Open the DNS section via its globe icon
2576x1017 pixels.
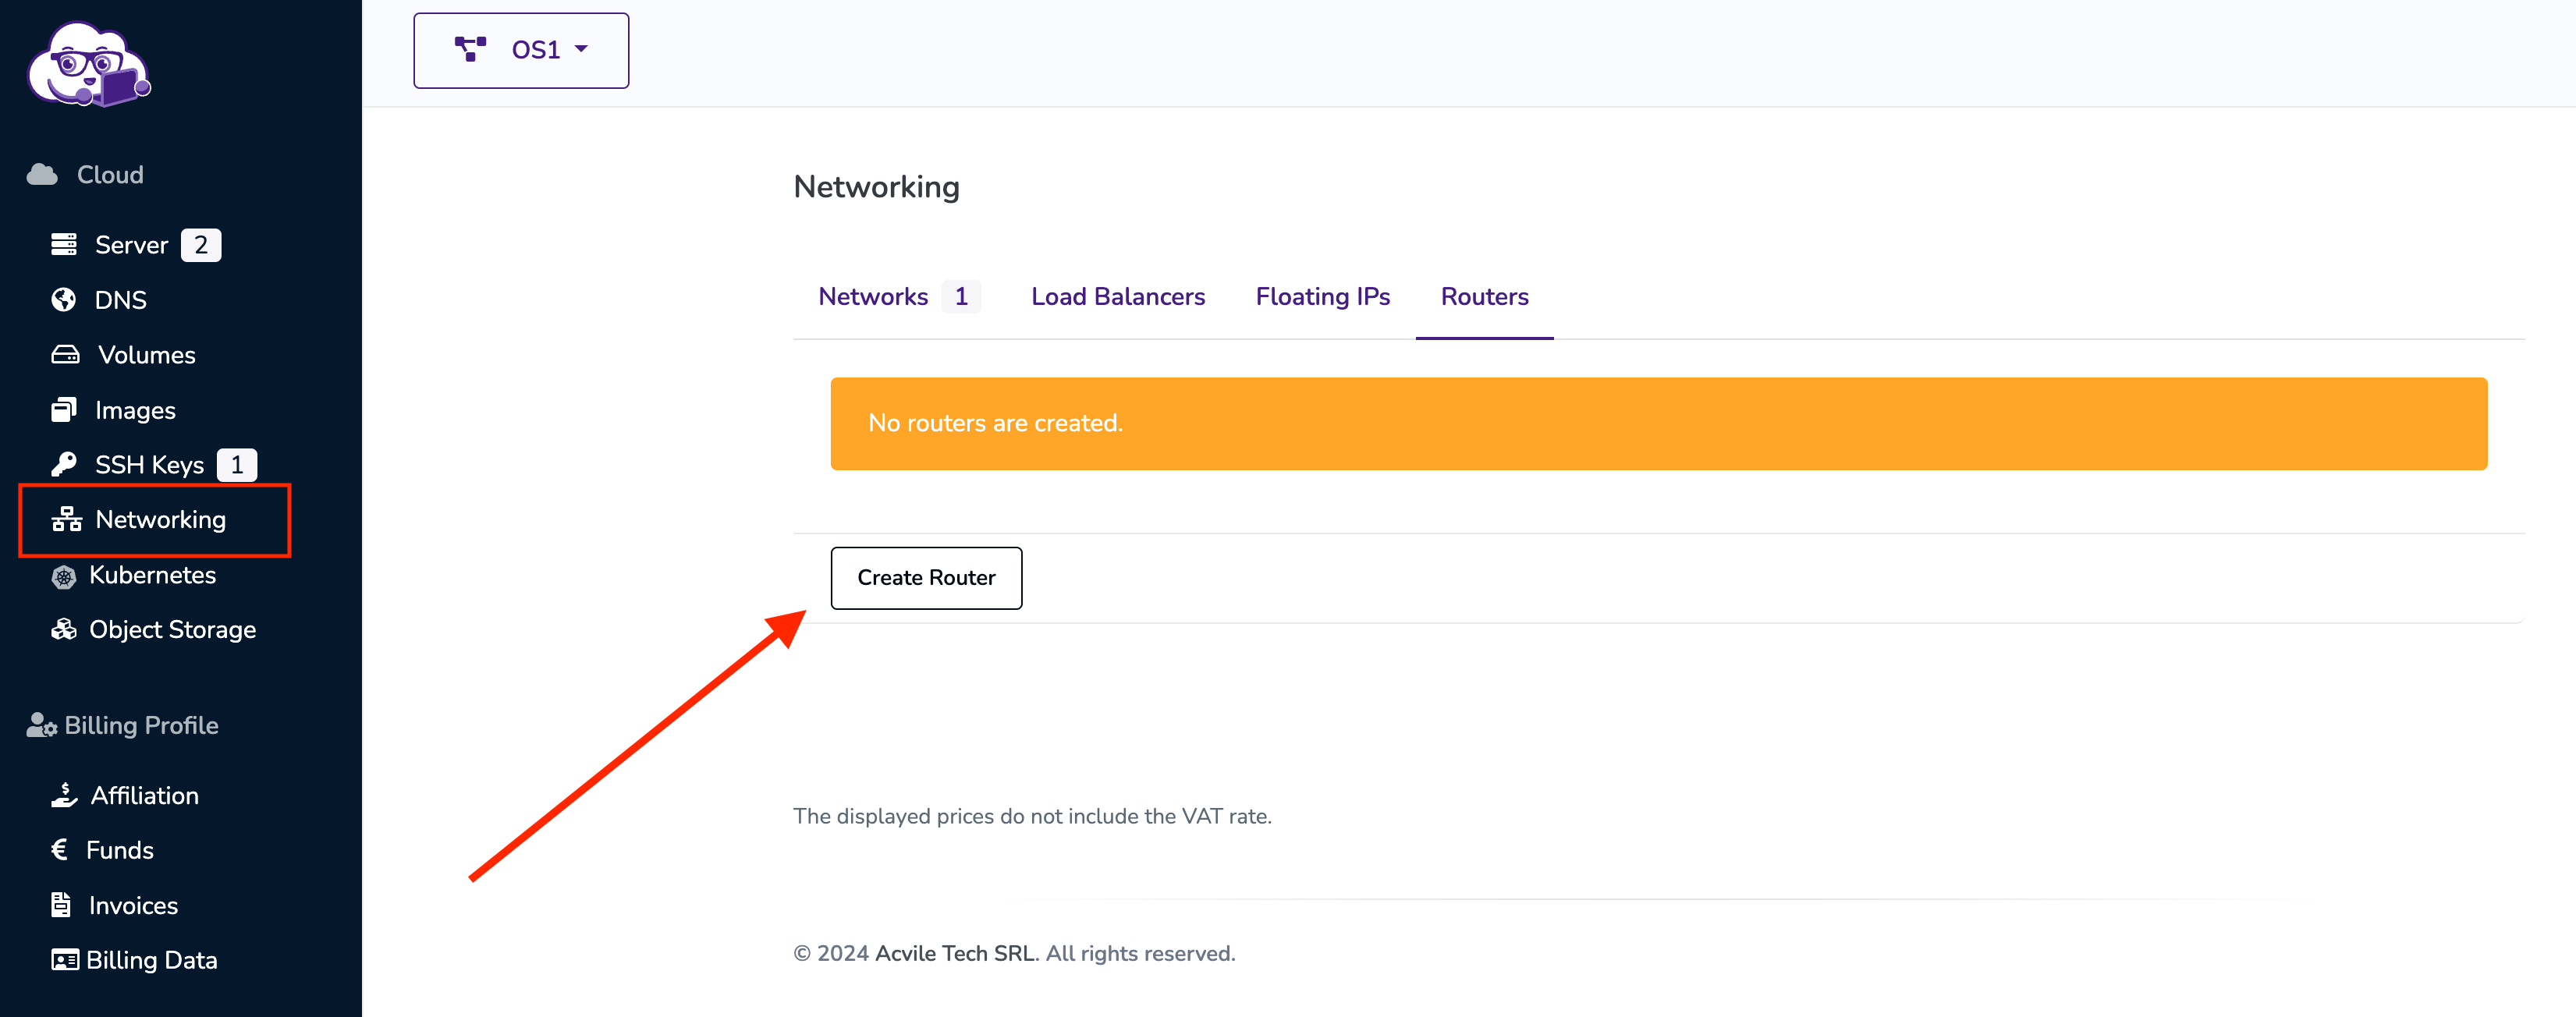63,299
